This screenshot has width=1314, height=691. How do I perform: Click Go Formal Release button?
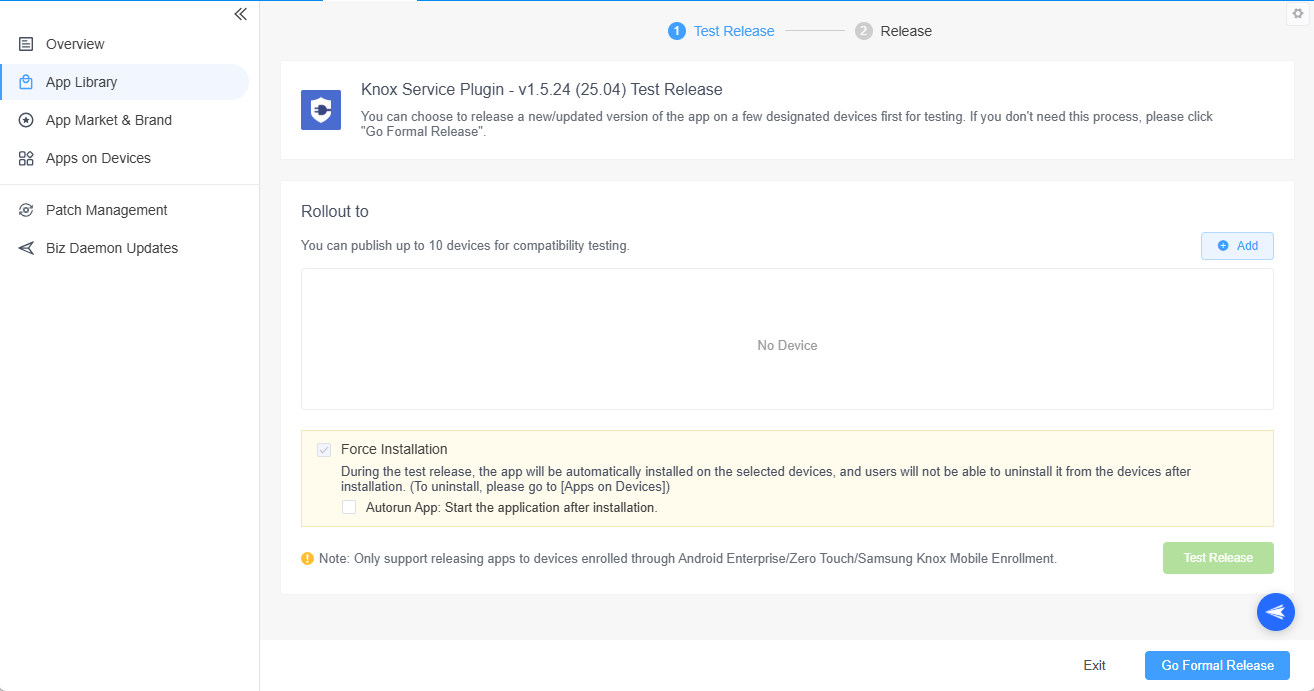point(1216,665)
